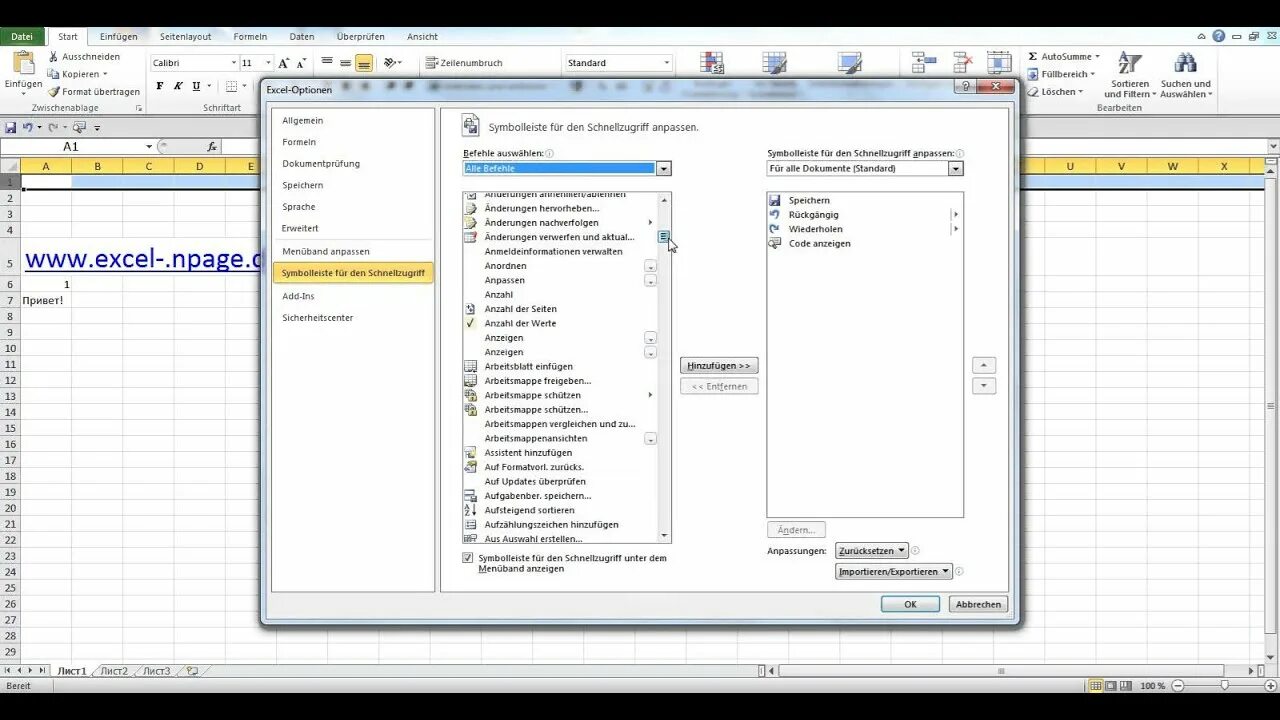Open the Kopieren dropdown arrow
This screenshot has height=720, width=1280.
click(x=107, y=75)
